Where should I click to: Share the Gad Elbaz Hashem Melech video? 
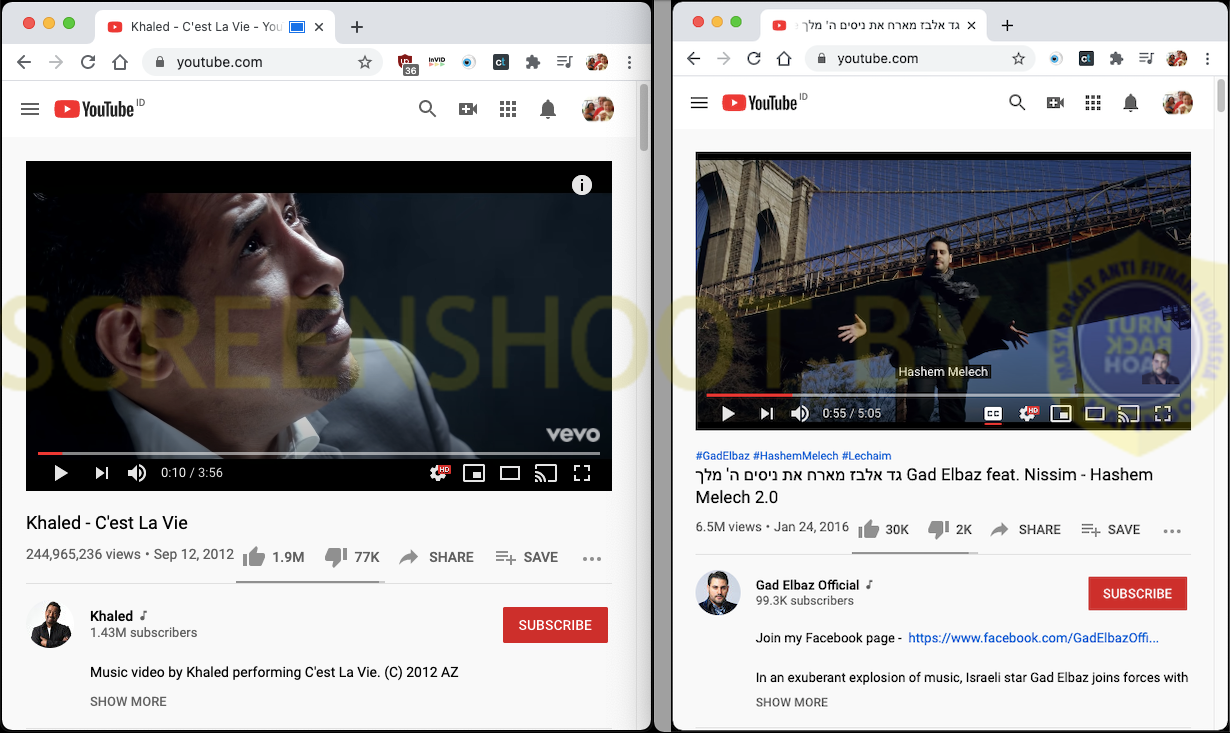point(1025,529)
